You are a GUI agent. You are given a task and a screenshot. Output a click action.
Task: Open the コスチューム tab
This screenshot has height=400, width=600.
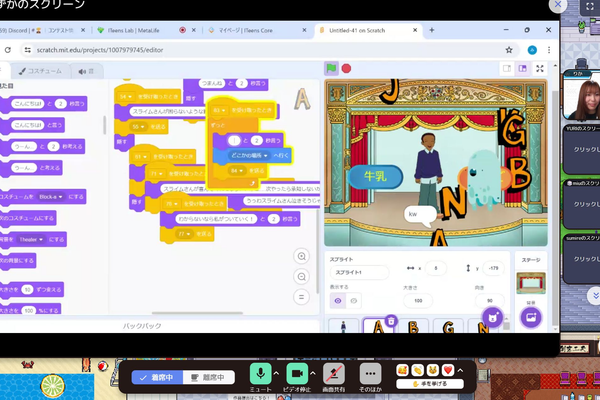coord(41,71)
